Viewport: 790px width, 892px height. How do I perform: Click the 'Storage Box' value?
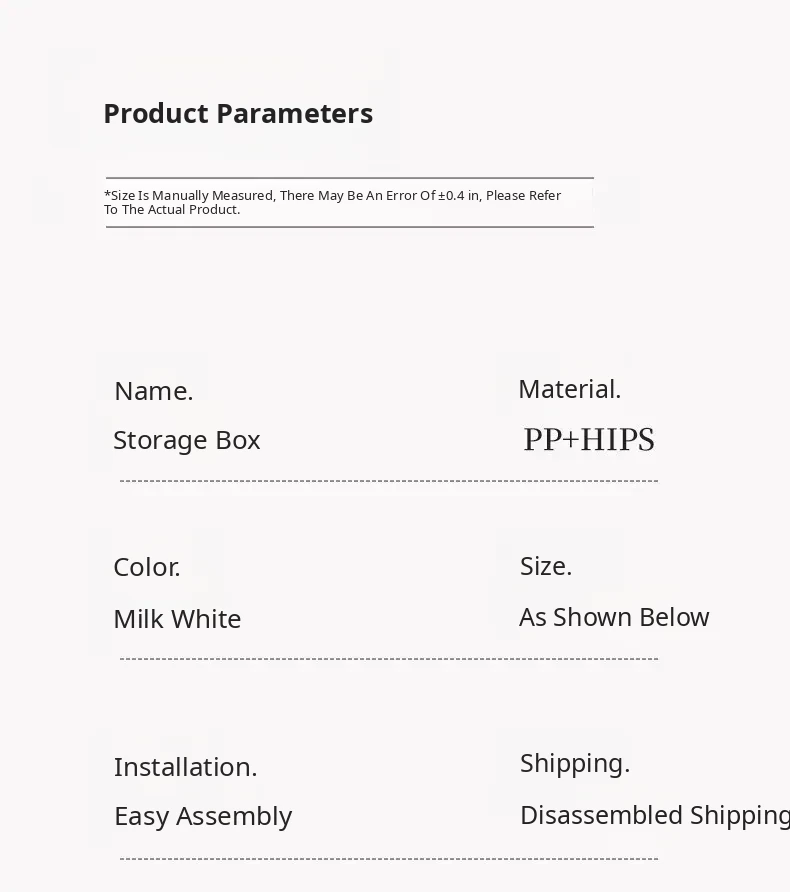click(x=187, y=440)
